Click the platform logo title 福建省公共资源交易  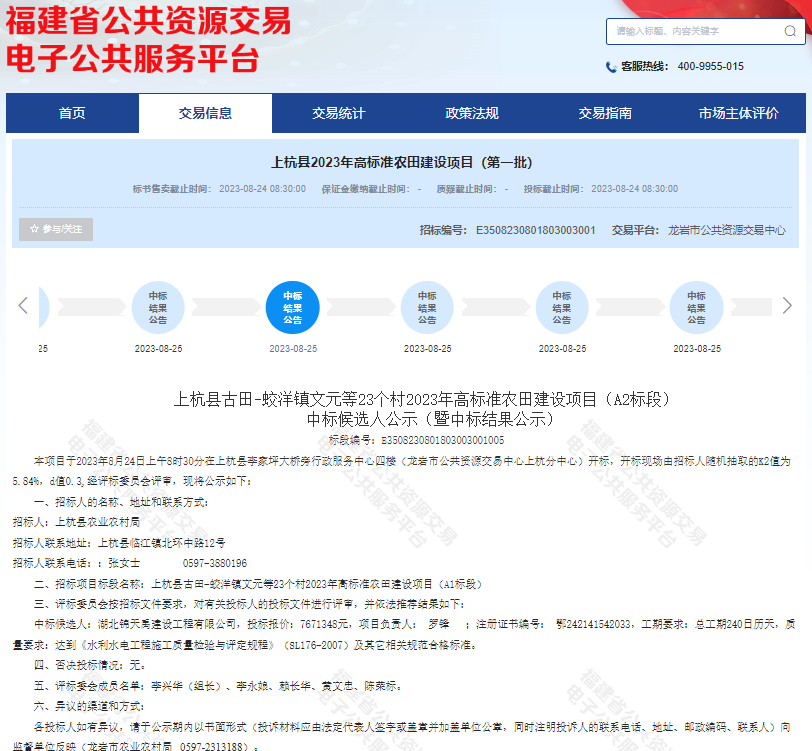148,20
